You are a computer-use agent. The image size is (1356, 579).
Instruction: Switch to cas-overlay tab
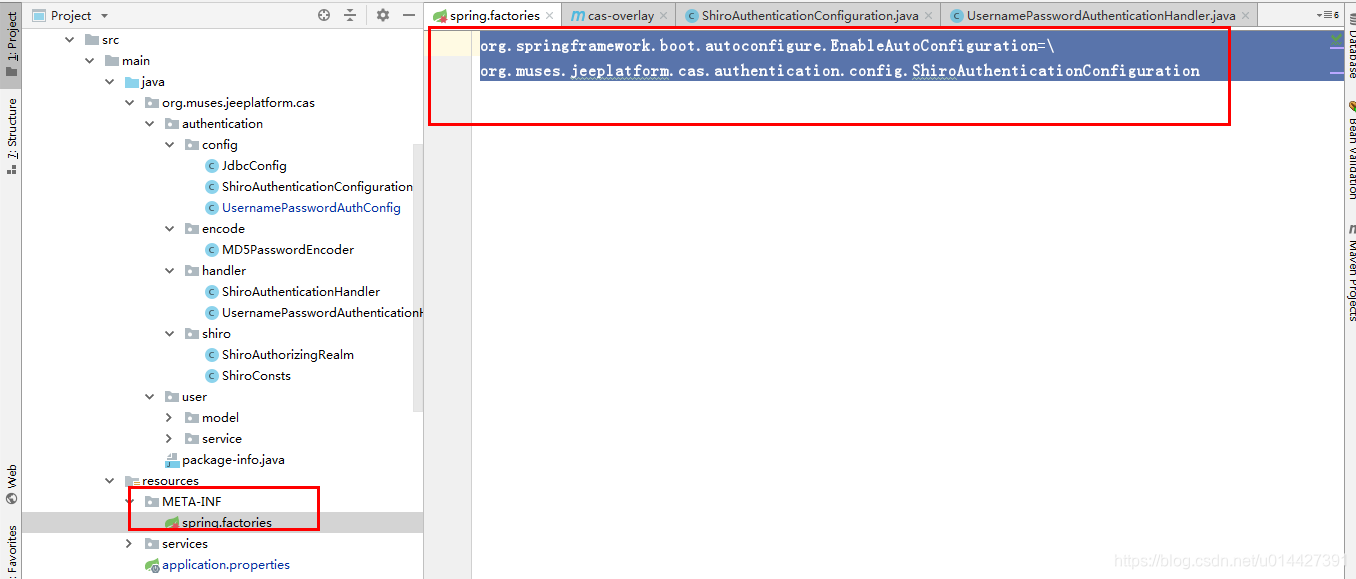click(x=620, y=16)
